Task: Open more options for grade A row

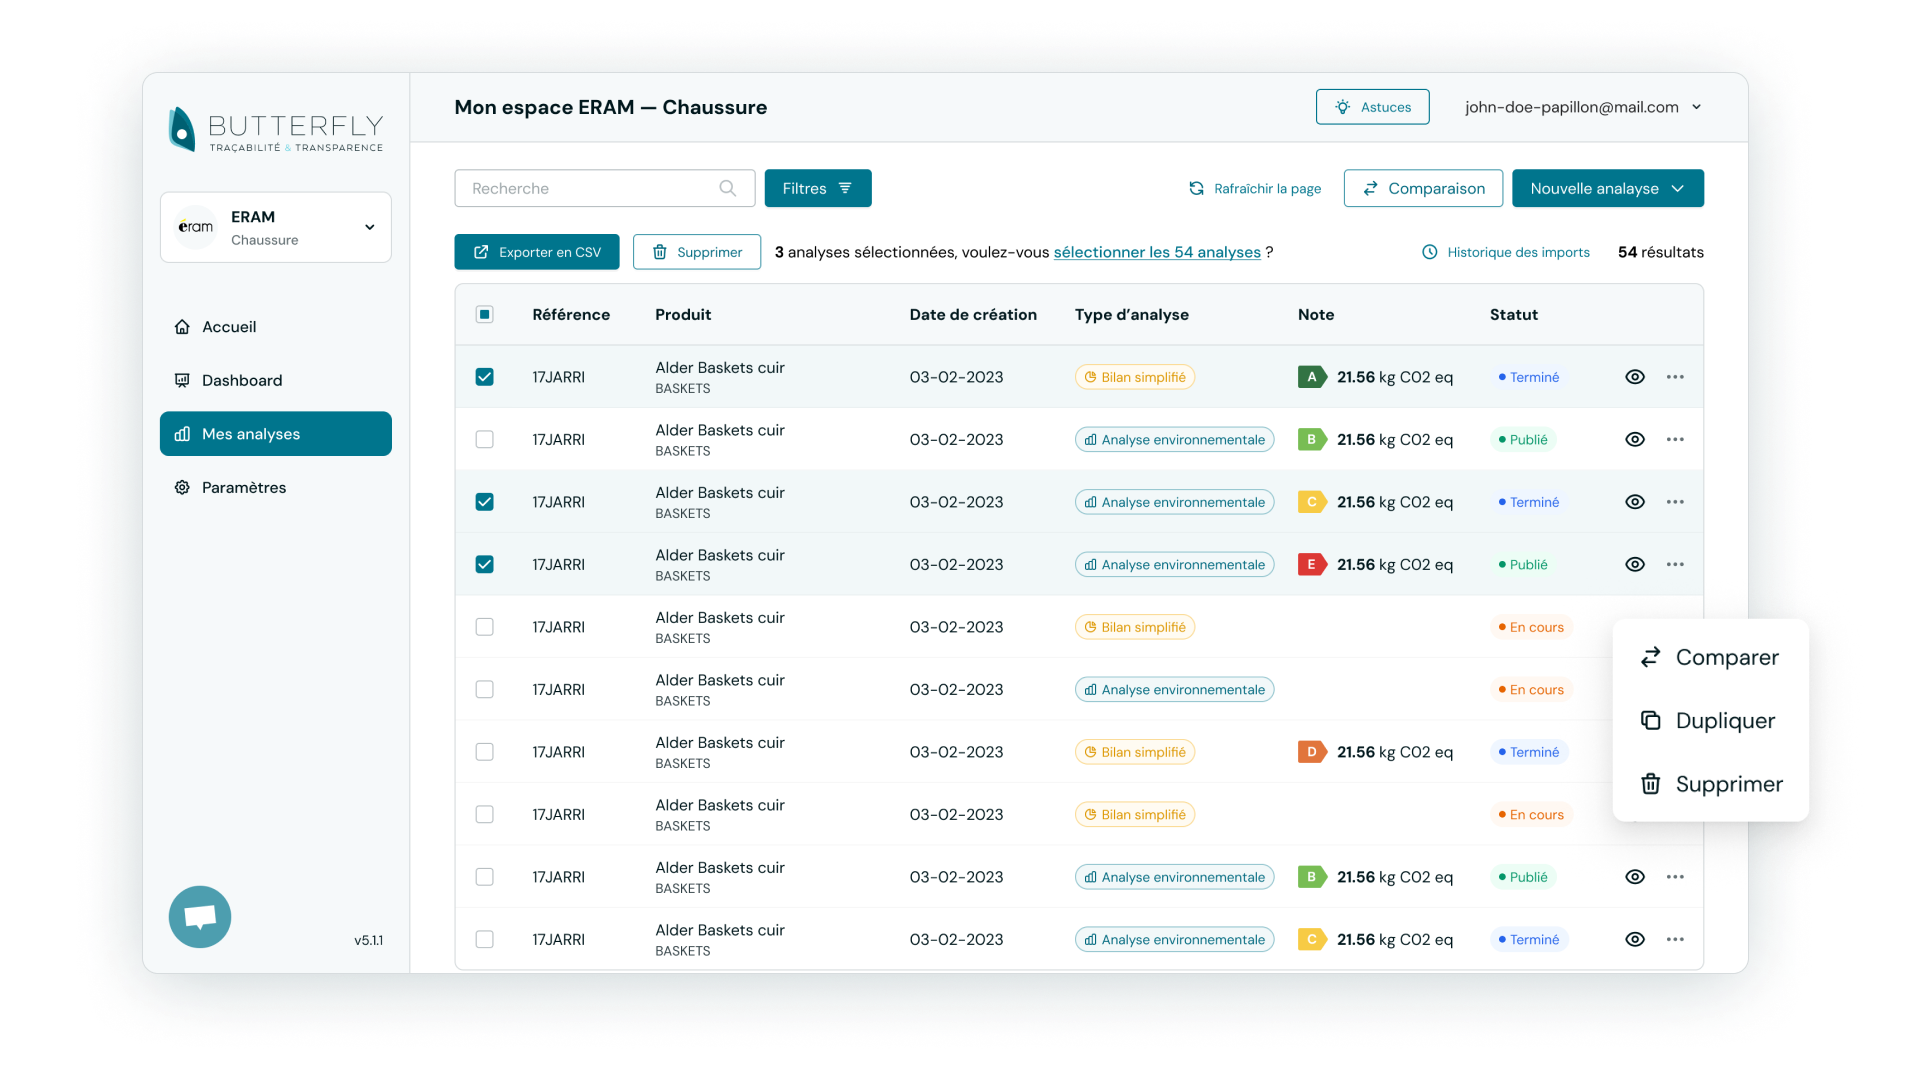Action: click(x=1675, y=377)
